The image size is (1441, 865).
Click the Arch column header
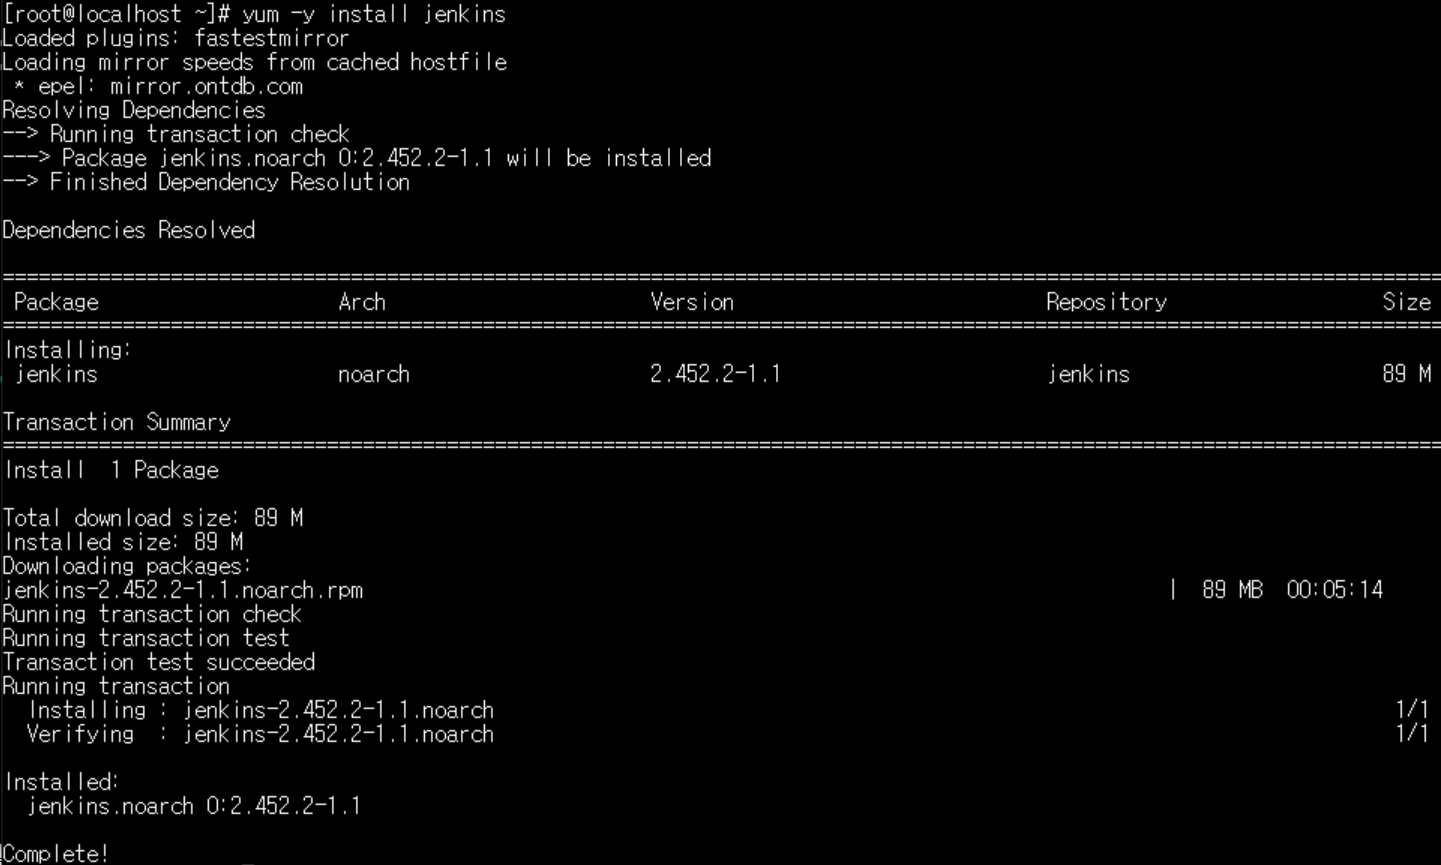click(362, 302)
